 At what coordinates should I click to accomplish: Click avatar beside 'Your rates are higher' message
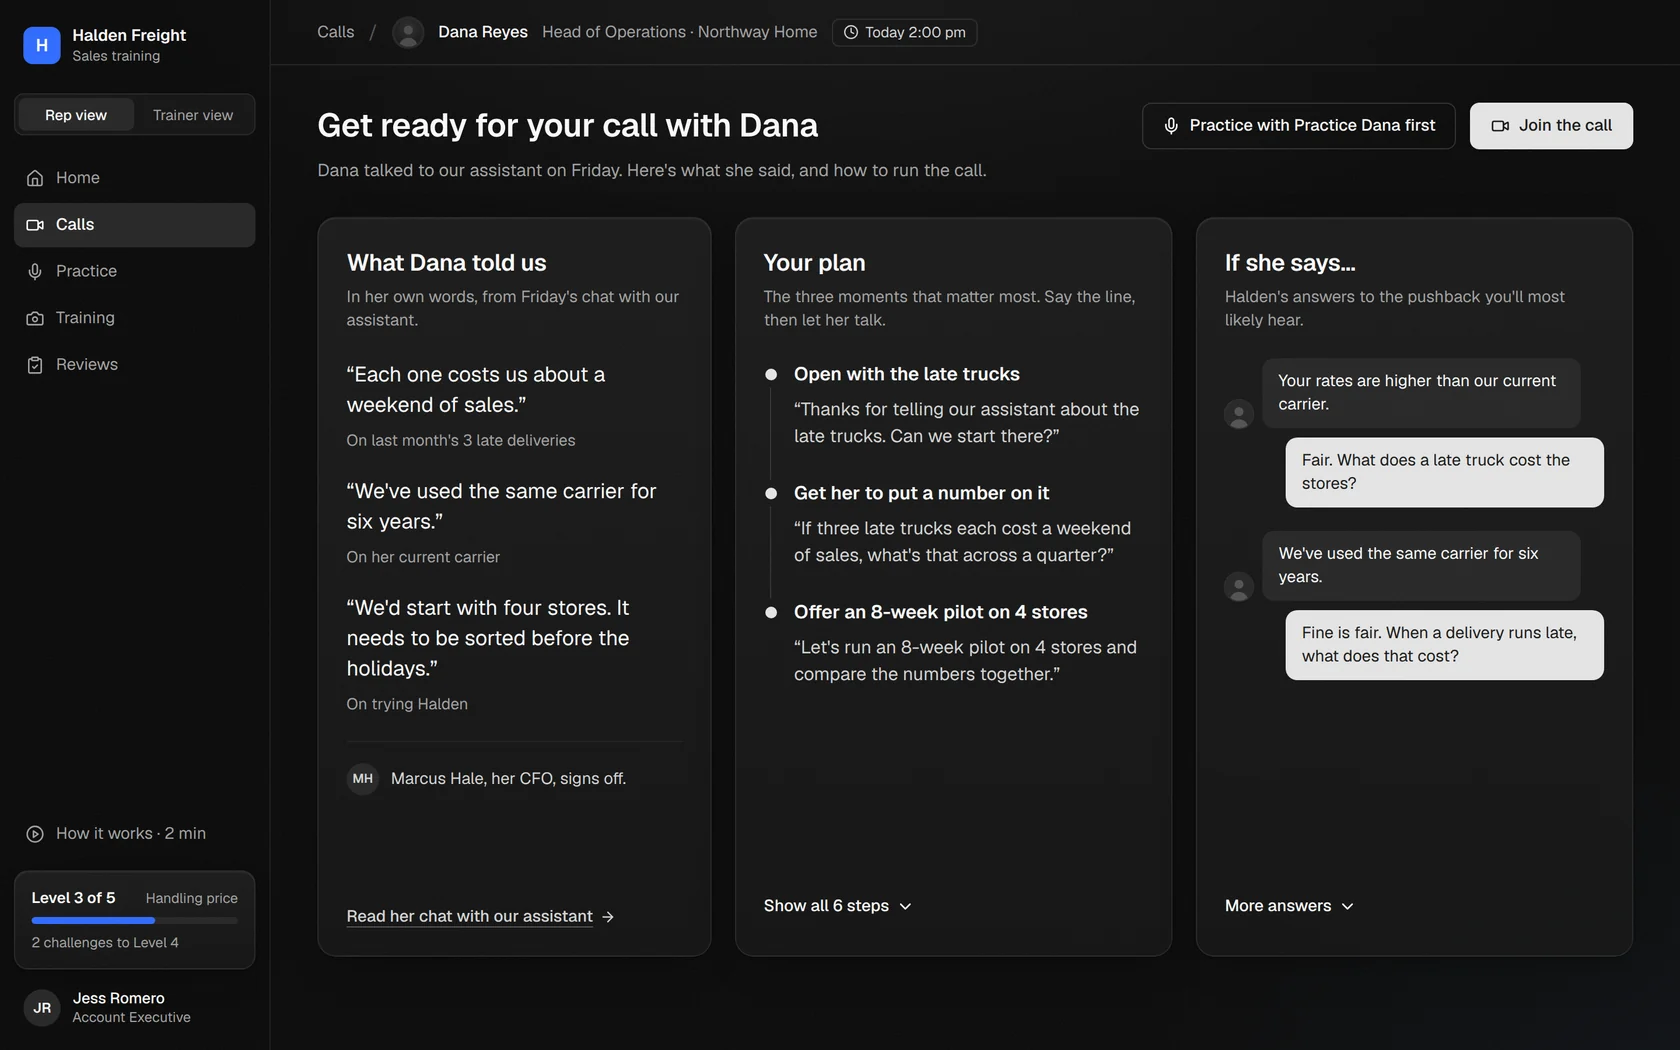pyautogui.click(x=1239, y=414)
